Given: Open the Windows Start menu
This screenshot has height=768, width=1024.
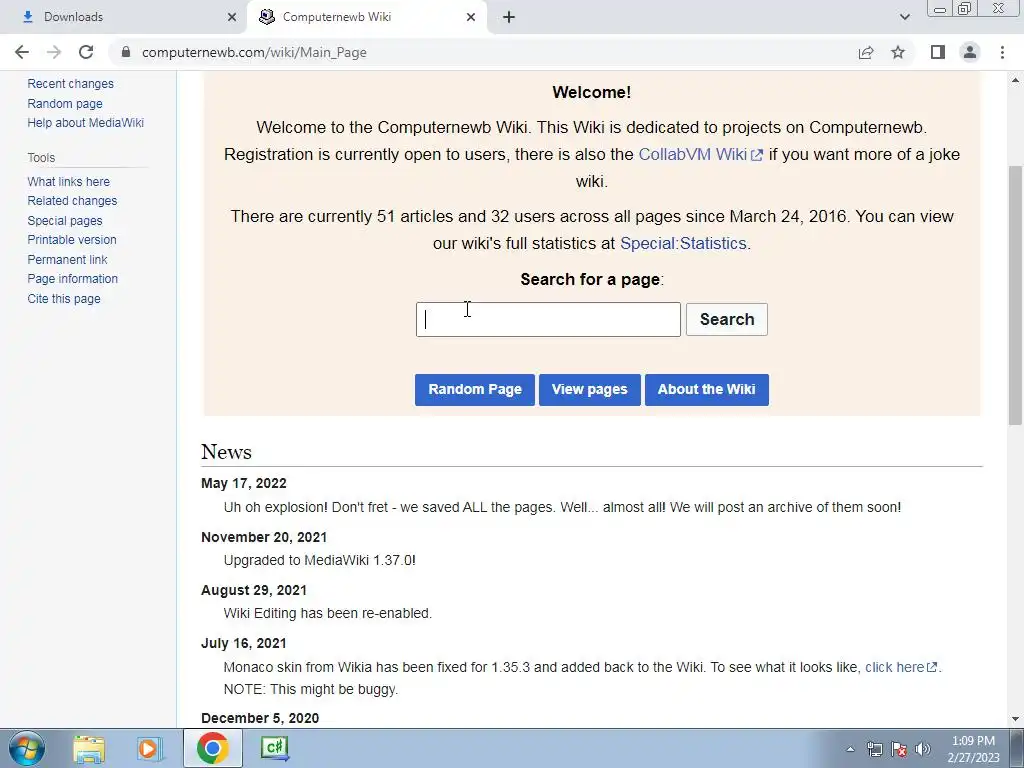Looking at the screenshot, I should 27,748.
